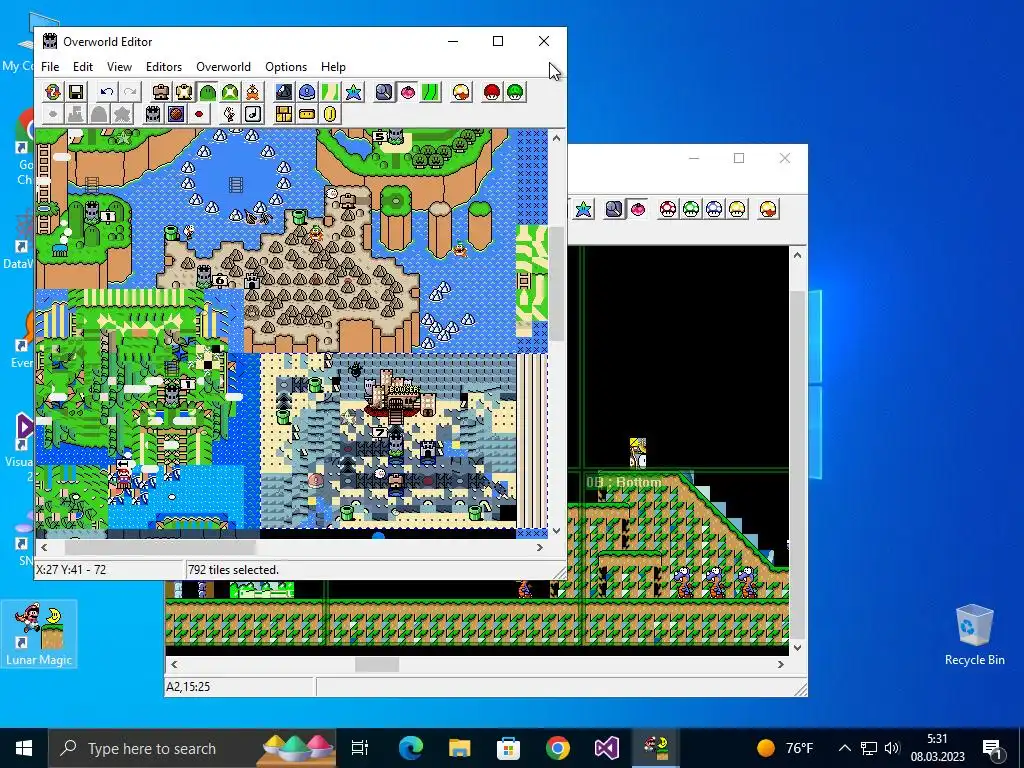Click the taskbar search box

coord(192,748)
